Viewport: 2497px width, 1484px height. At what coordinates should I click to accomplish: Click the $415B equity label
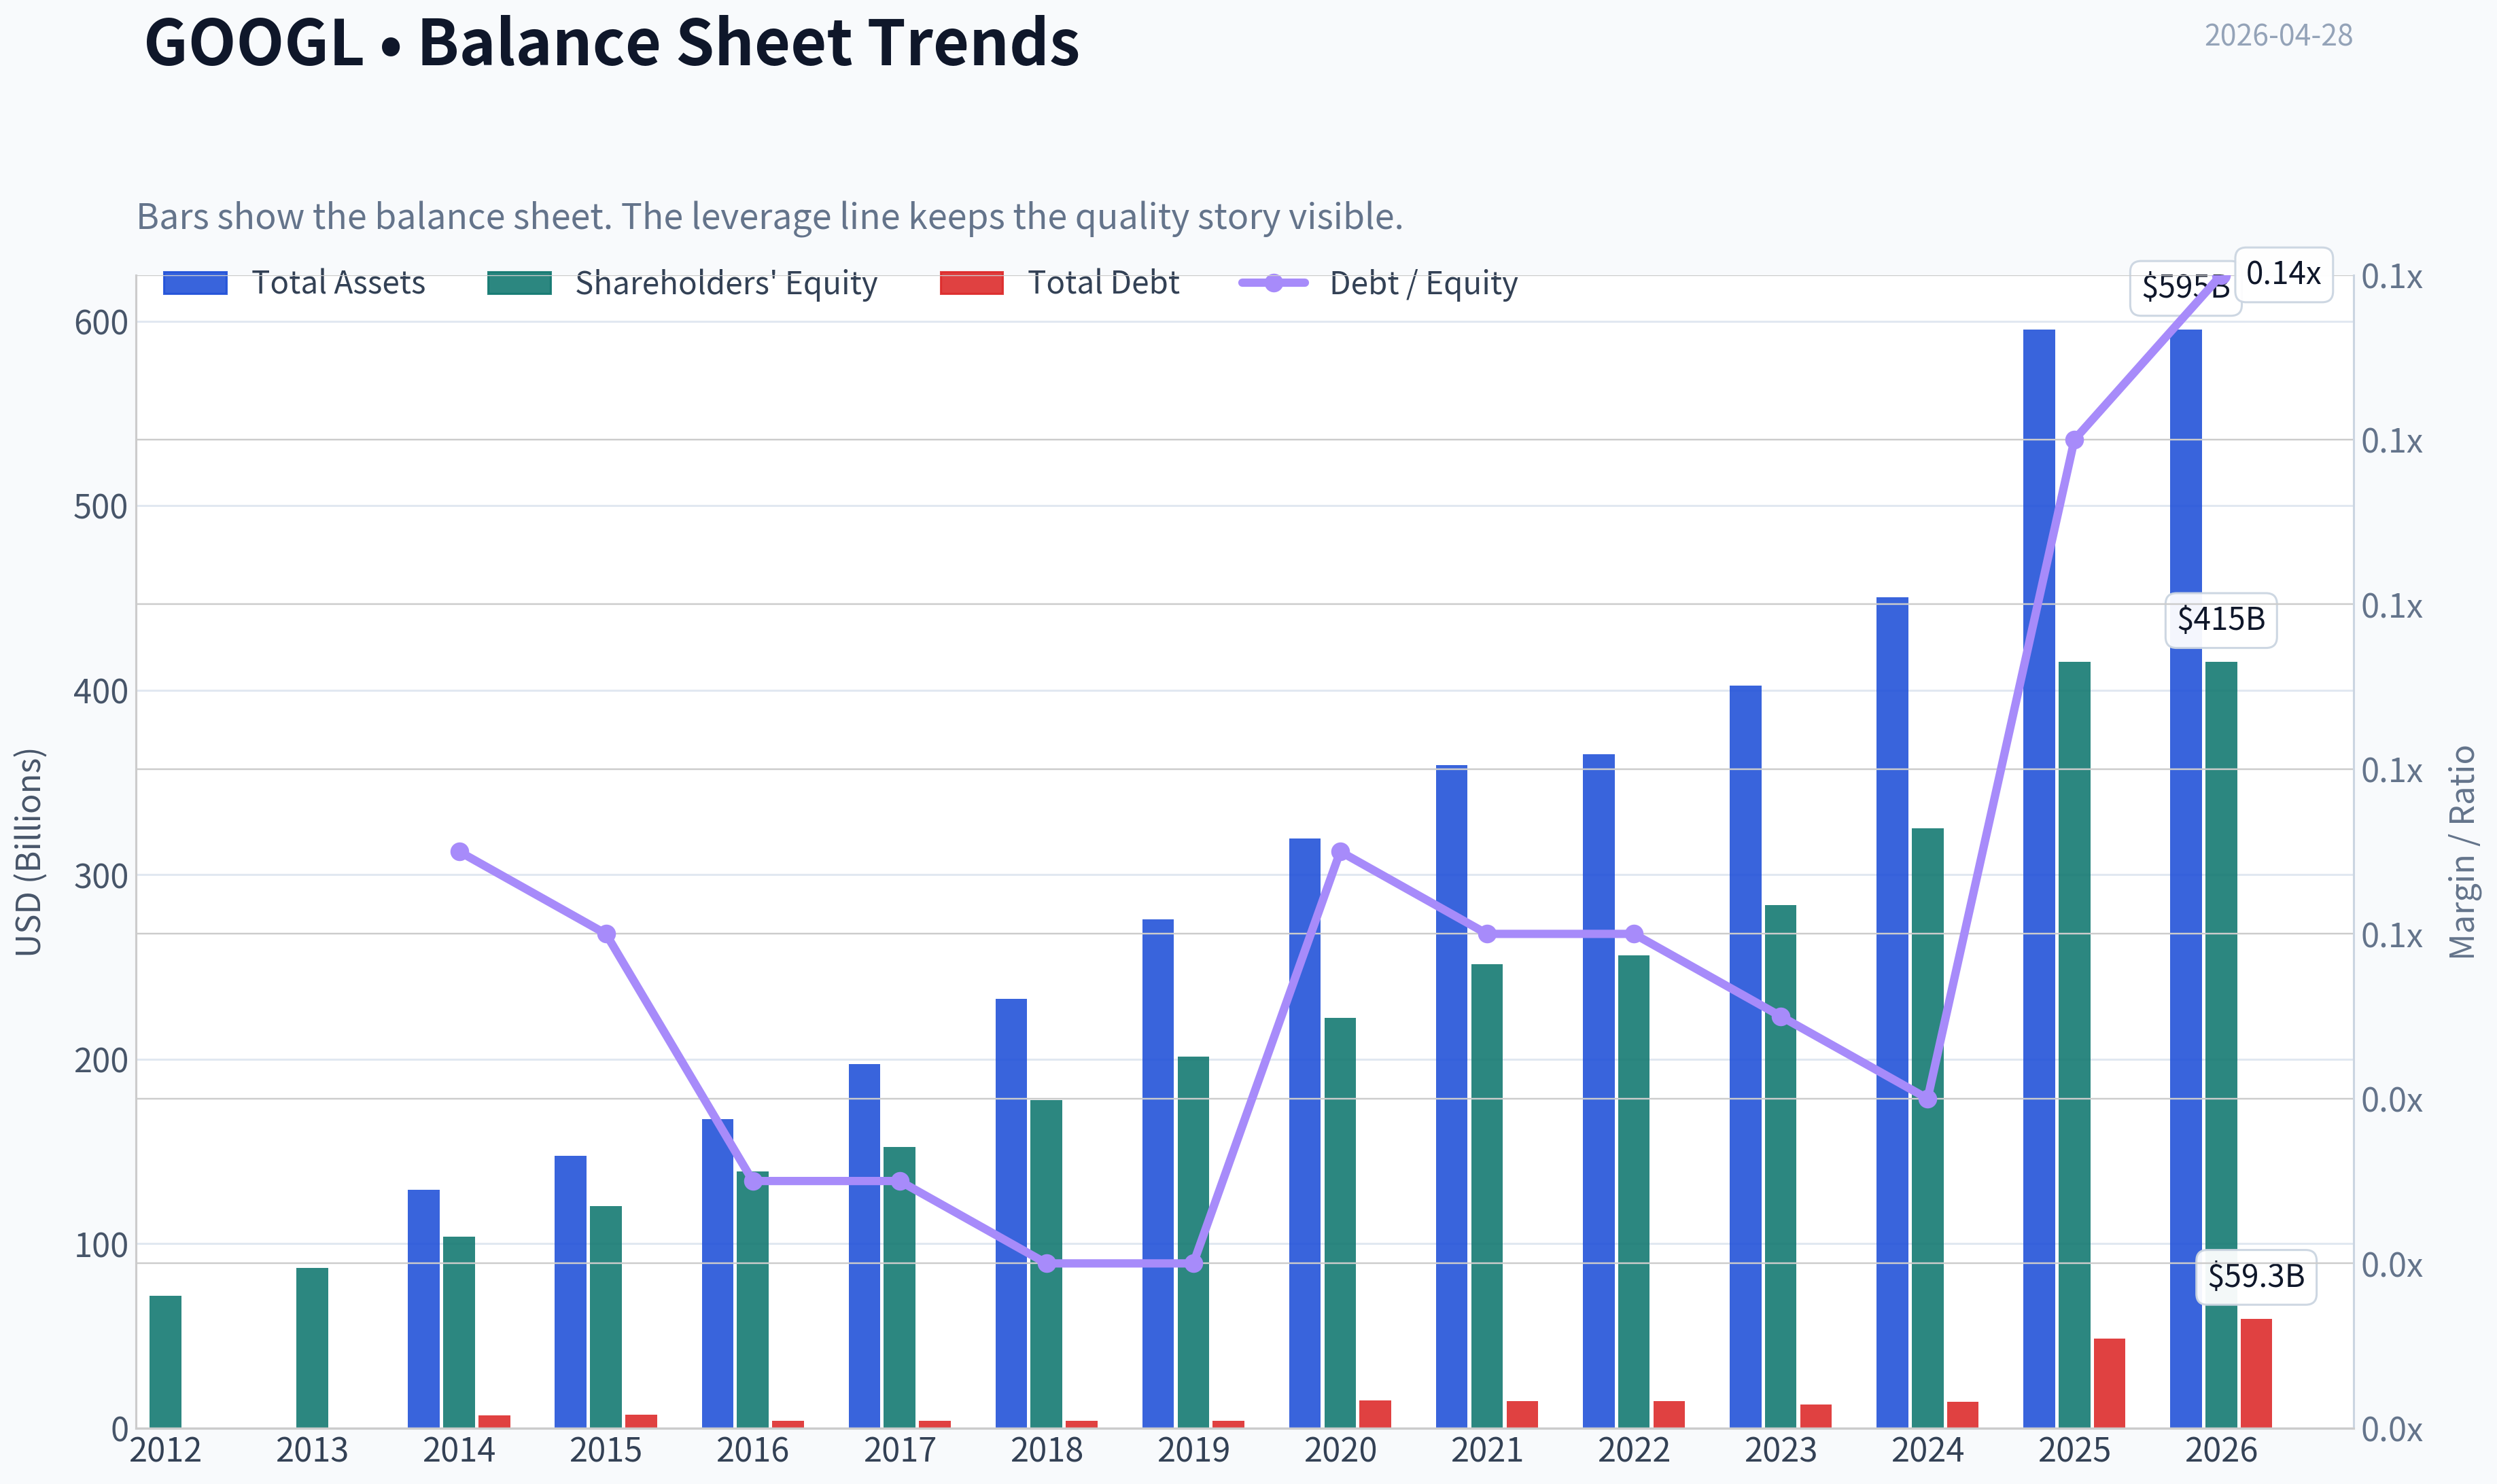[x=2221, y=620]
